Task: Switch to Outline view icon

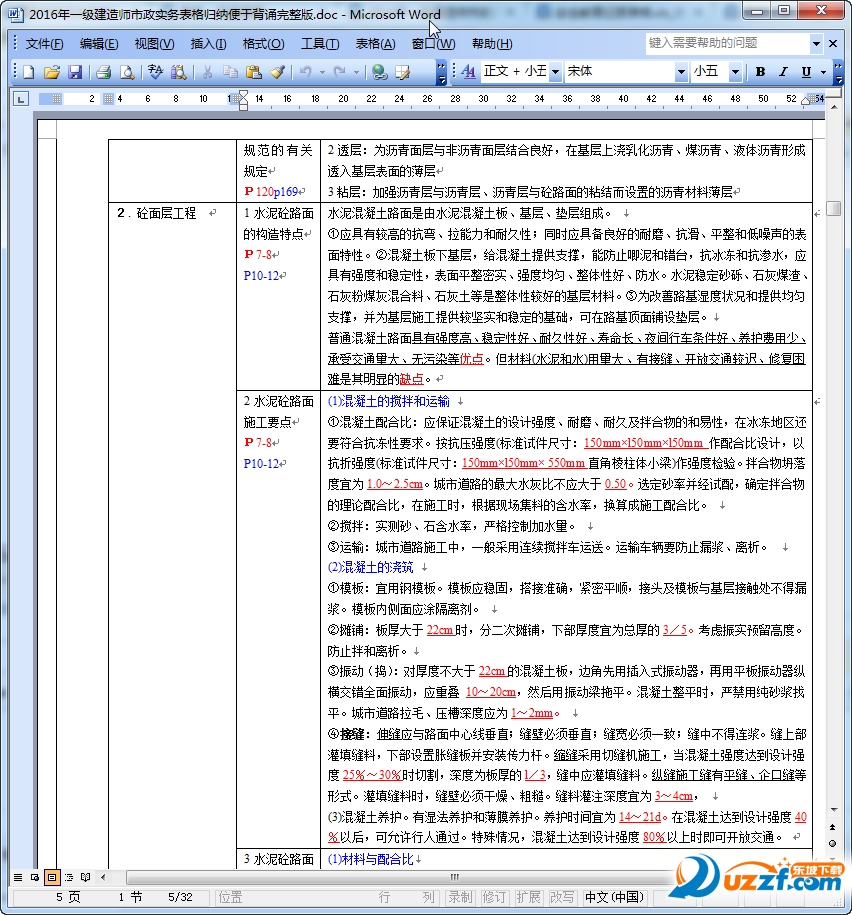Action: (x=69, y=876)
